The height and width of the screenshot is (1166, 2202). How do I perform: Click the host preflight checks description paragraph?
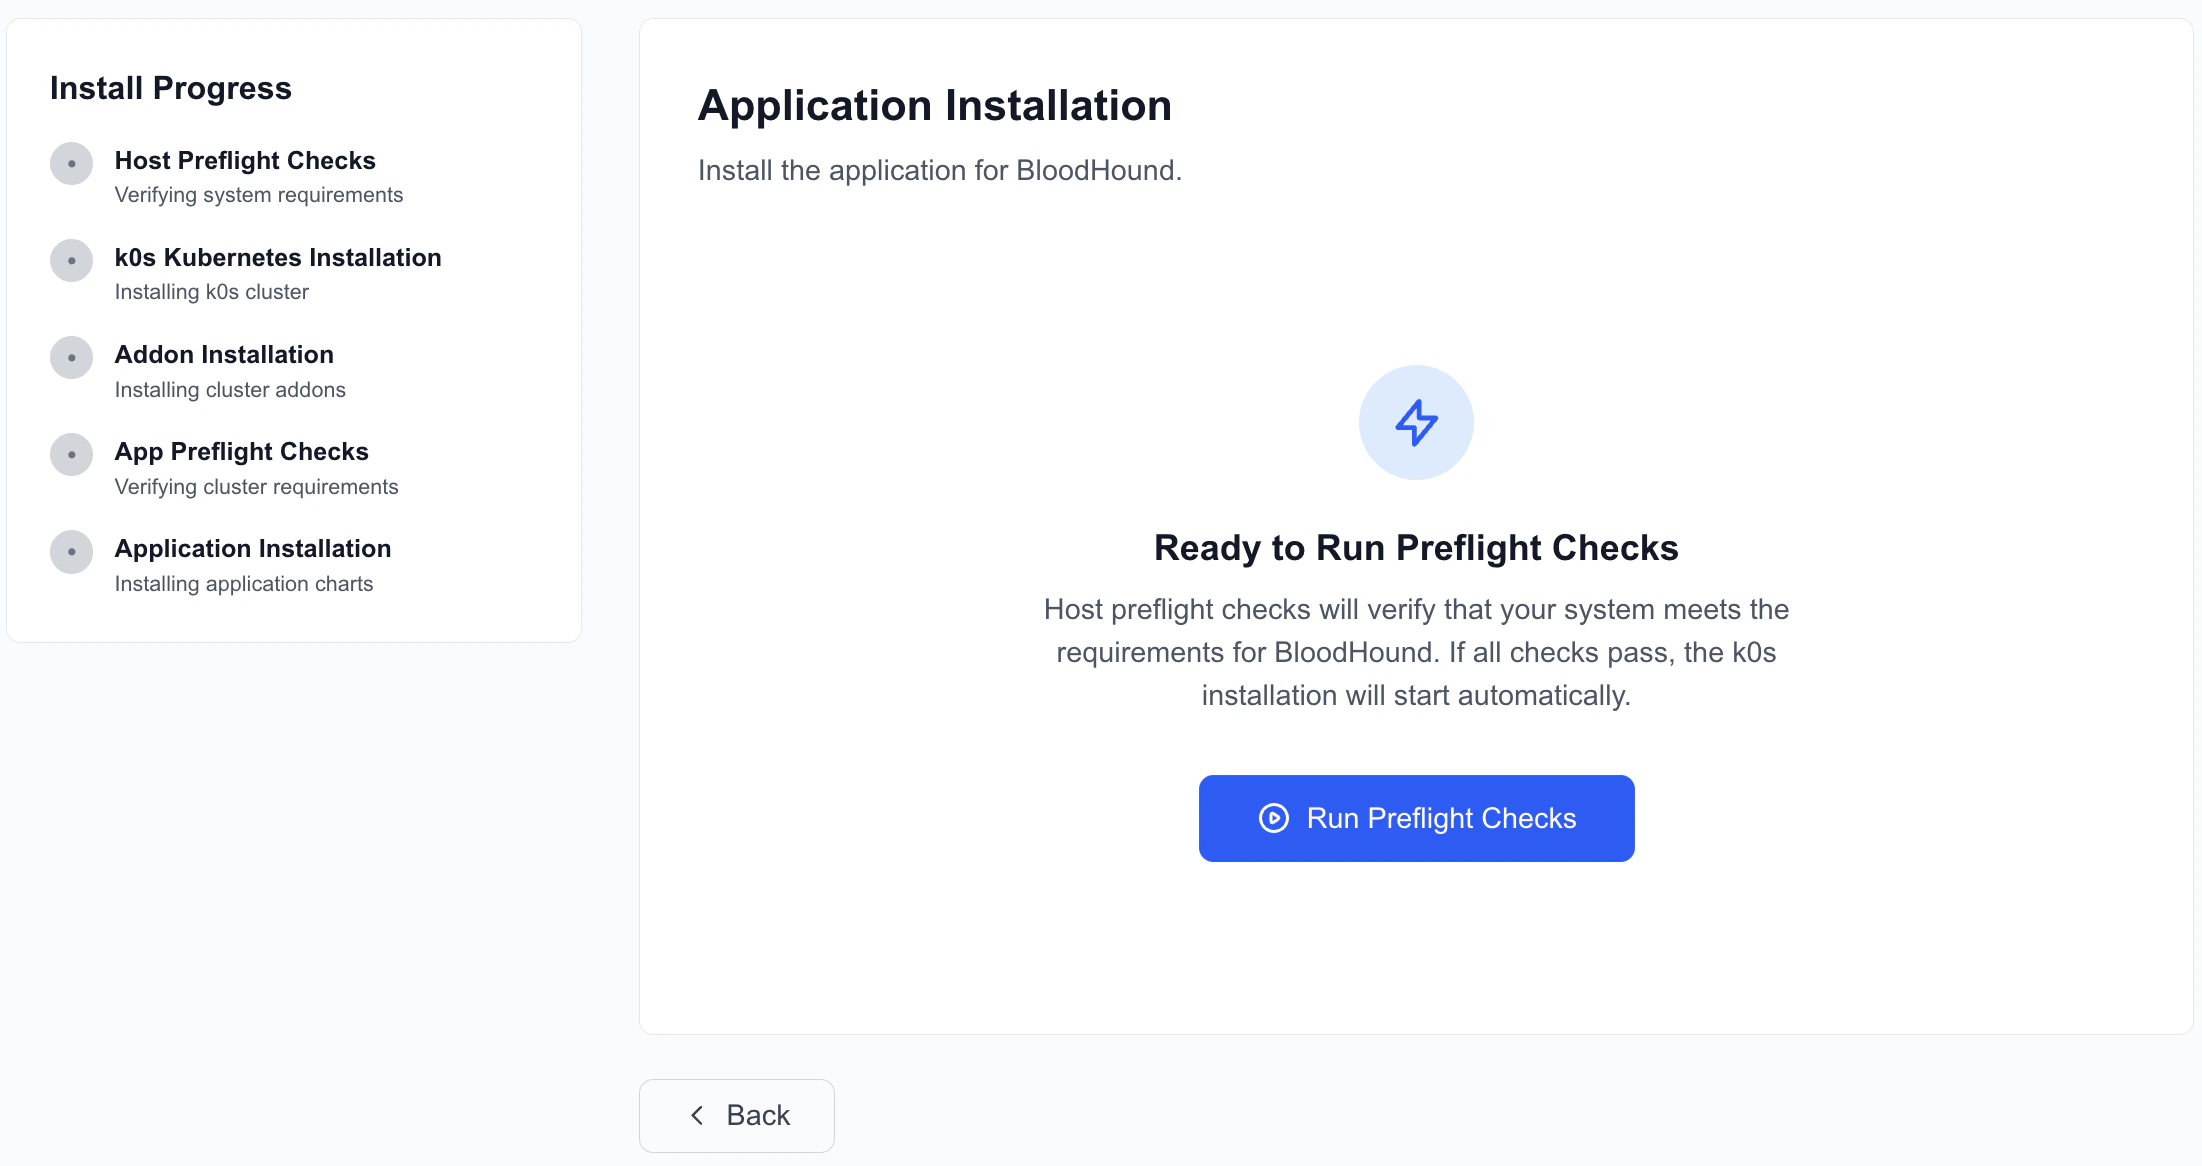[1416, 652]
